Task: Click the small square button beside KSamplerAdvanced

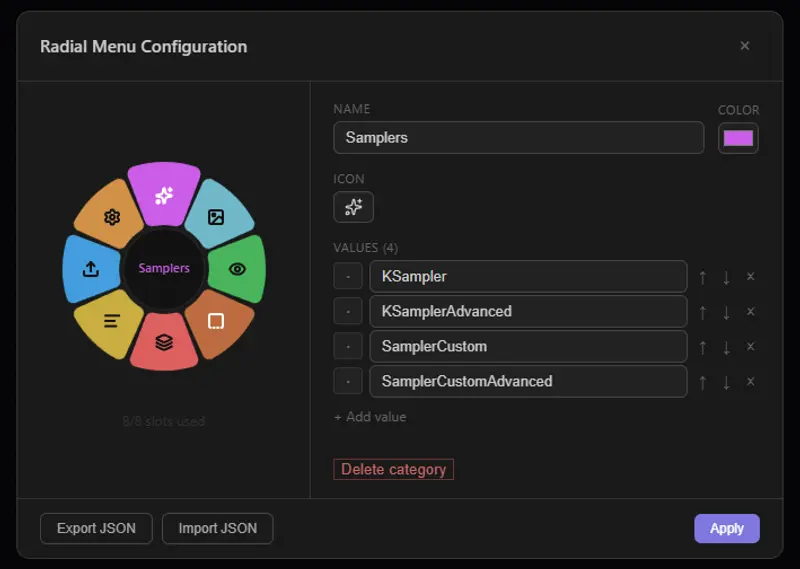Action: [x=348, y=311]
